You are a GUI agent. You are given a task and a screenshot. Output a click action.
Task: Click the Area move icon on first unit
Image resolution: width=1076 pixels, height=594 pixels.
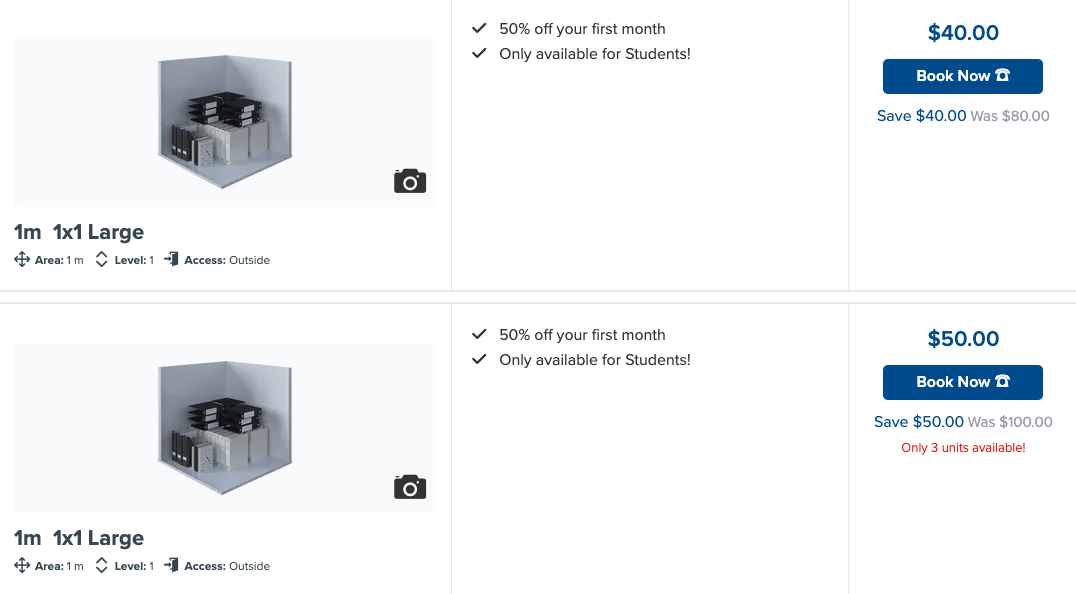[22, 259]
